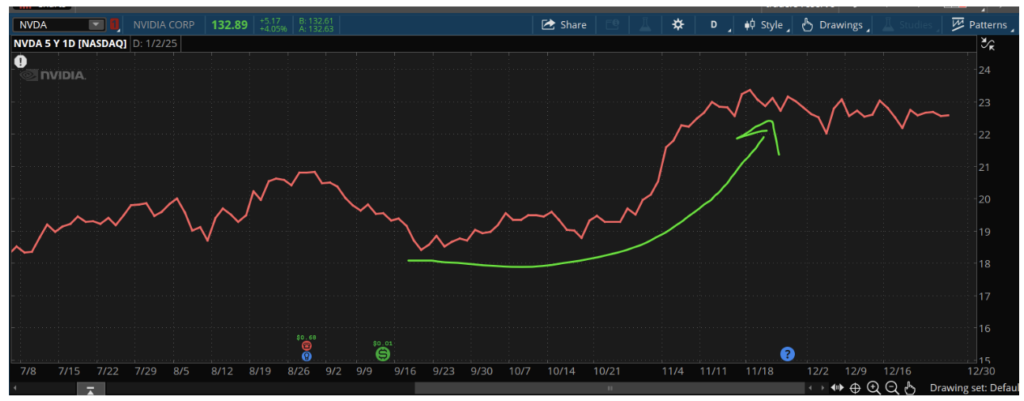The width and height of the screenshot is (1024, 401).
Task: Click the greyed-out news card icon in toolbar
Action: 613,25
